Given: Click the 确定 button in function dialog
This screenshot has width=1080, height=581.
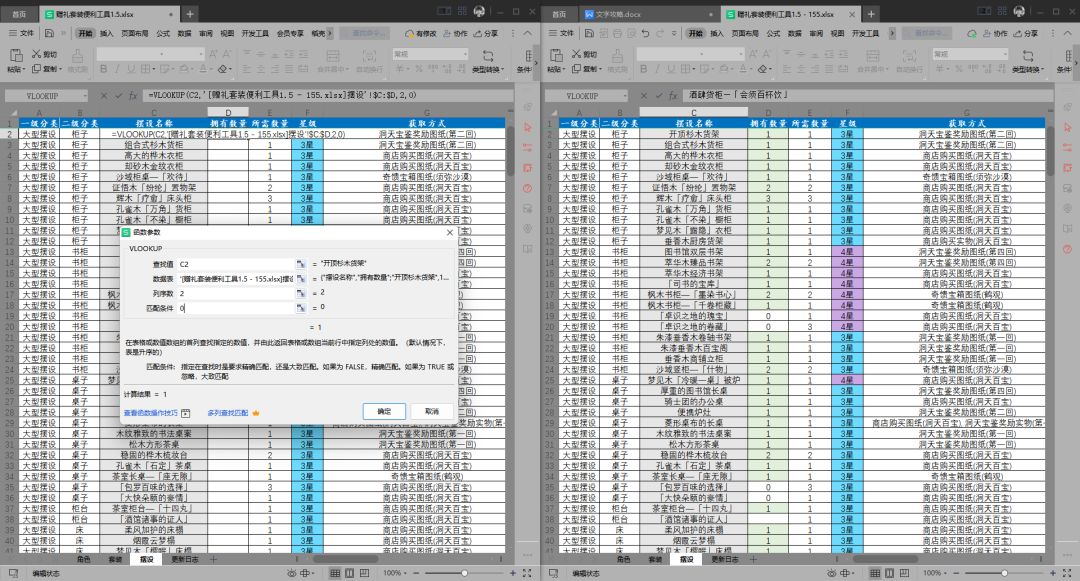Looking at the screenshot, I should pos(384,411).
